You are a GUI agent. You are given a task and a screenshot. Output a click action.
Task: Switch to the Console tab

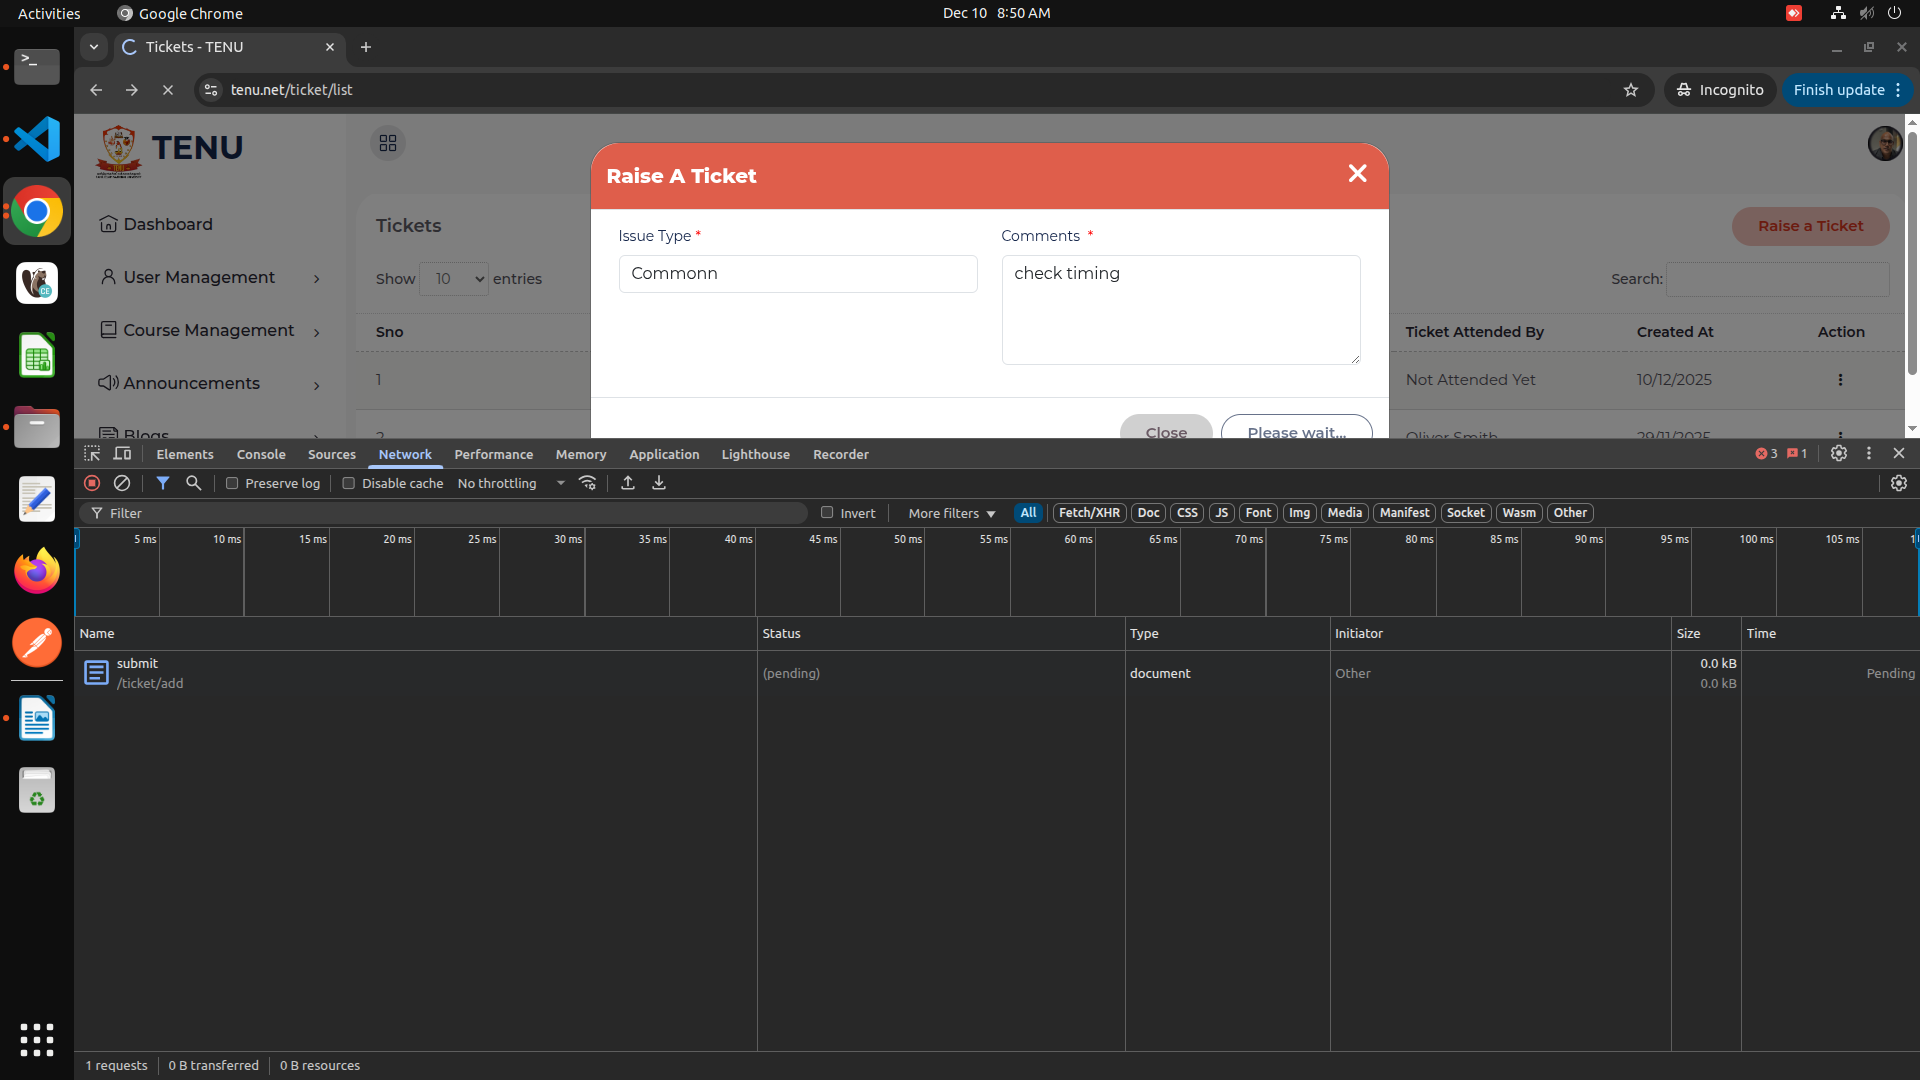click(261, 454)
